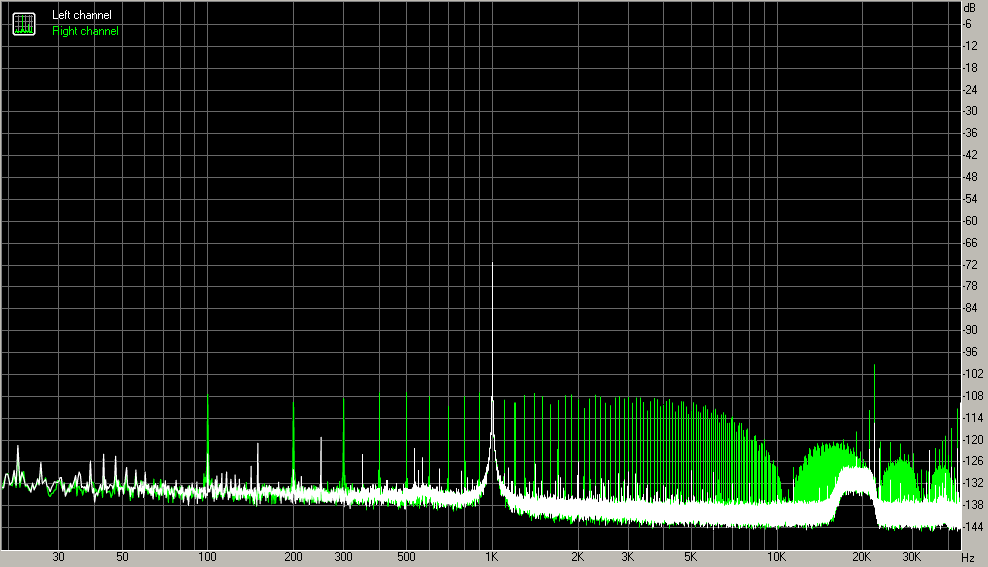Screen dimensions: 988x567
Task: Click the "dB" axis unit label
Action: [x=969, y=8]
